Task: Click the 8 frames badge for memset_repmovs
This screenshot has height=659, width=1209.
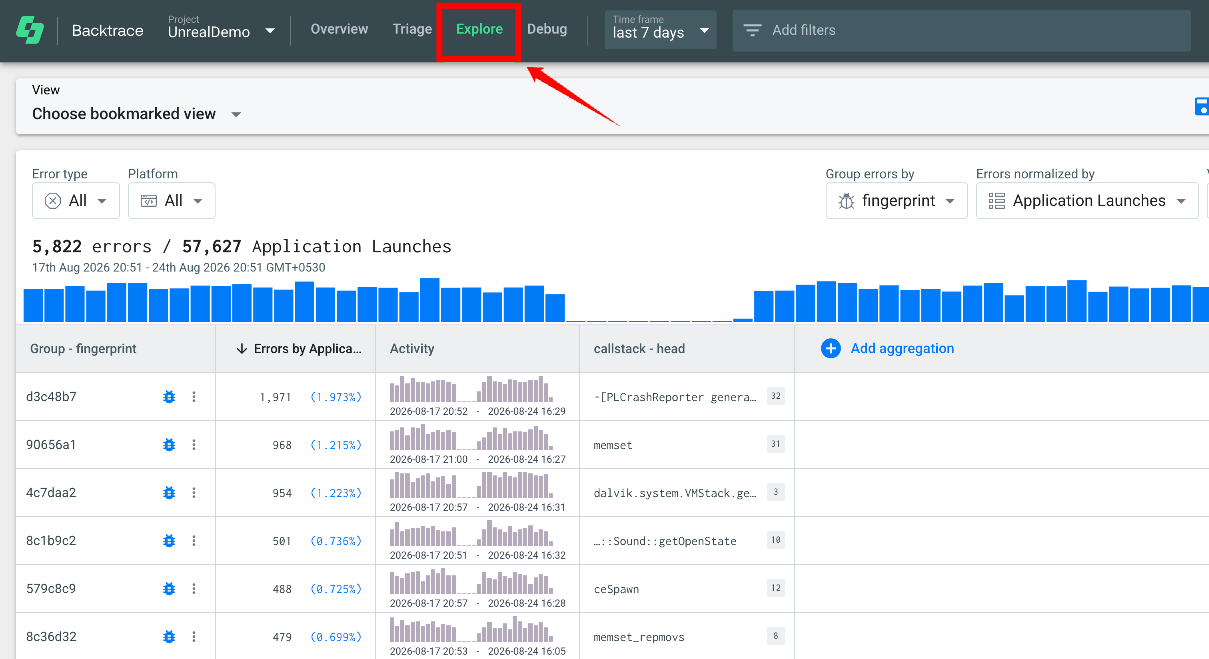Action: 776,636
